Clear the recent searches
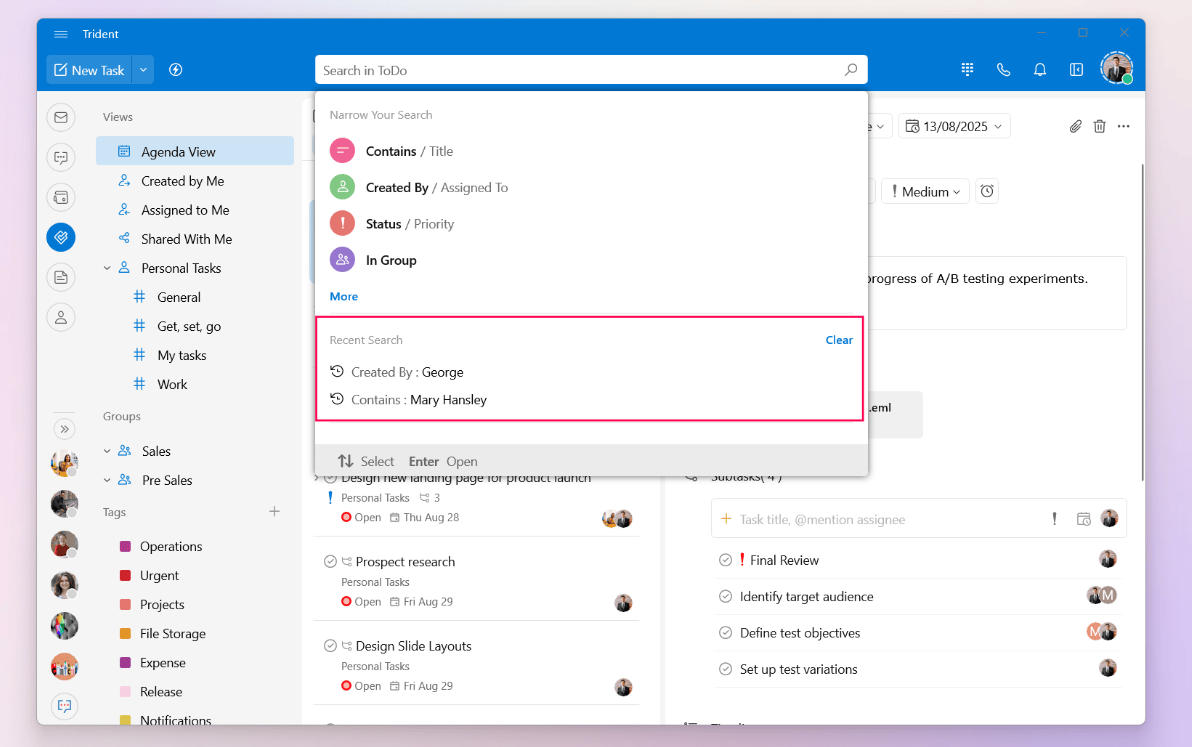This screenshot has height=747, width=1192. [839, 340]
